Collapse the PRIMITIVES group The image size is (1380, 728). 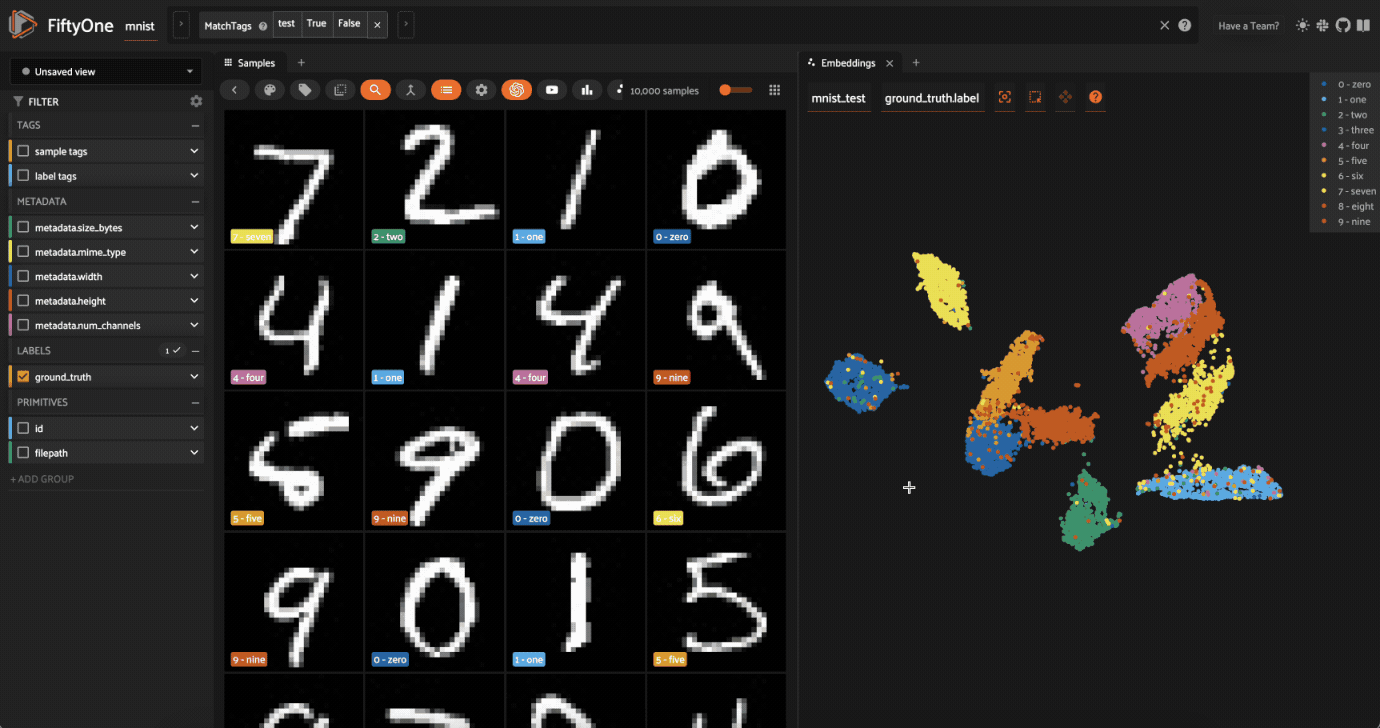click(195, 403)
